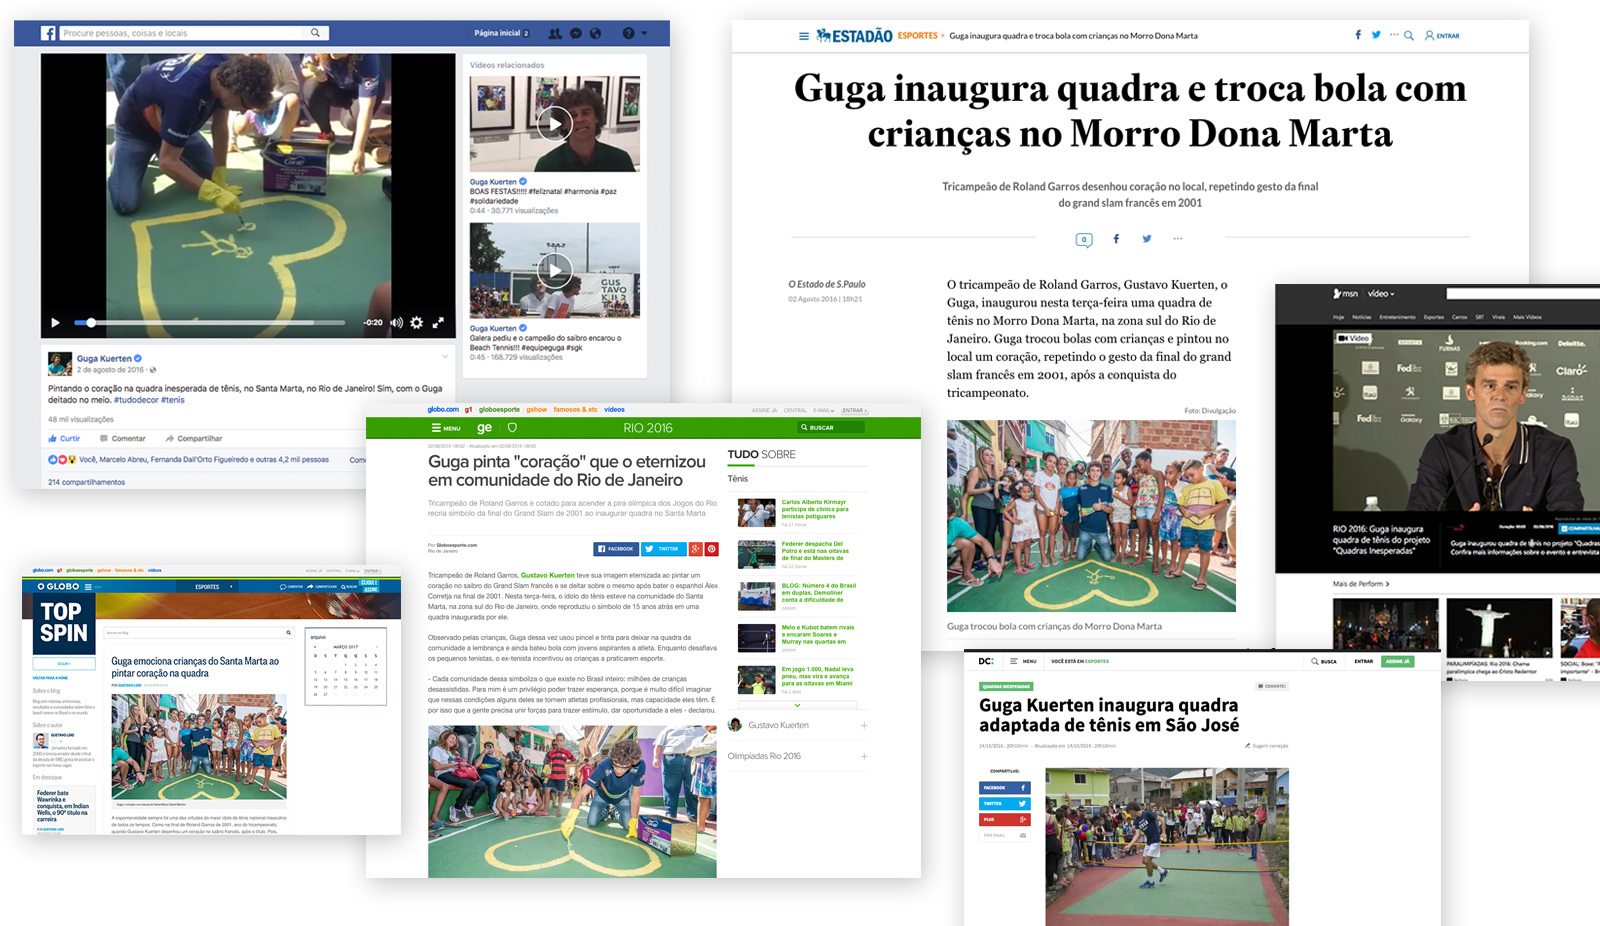This screenshot has height=926, width=1600.
Task: Click BUSCA search on DC site
Action: (x=1324, y=661)
